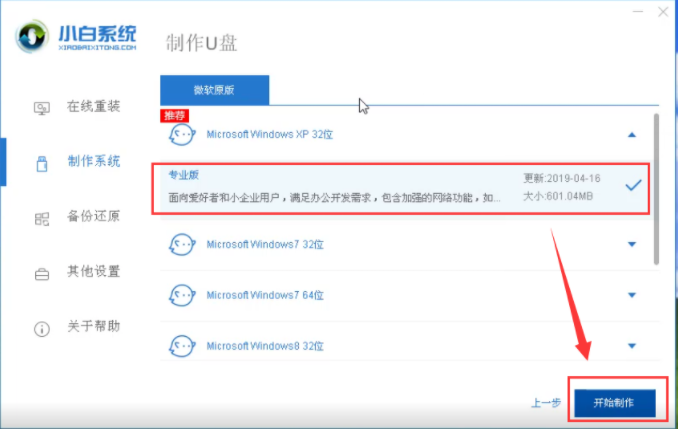Click the Microsoft Windows7 64位 title
Image resolution: width=678 pixels, height=429 pixels.
(x=265, y=295)
